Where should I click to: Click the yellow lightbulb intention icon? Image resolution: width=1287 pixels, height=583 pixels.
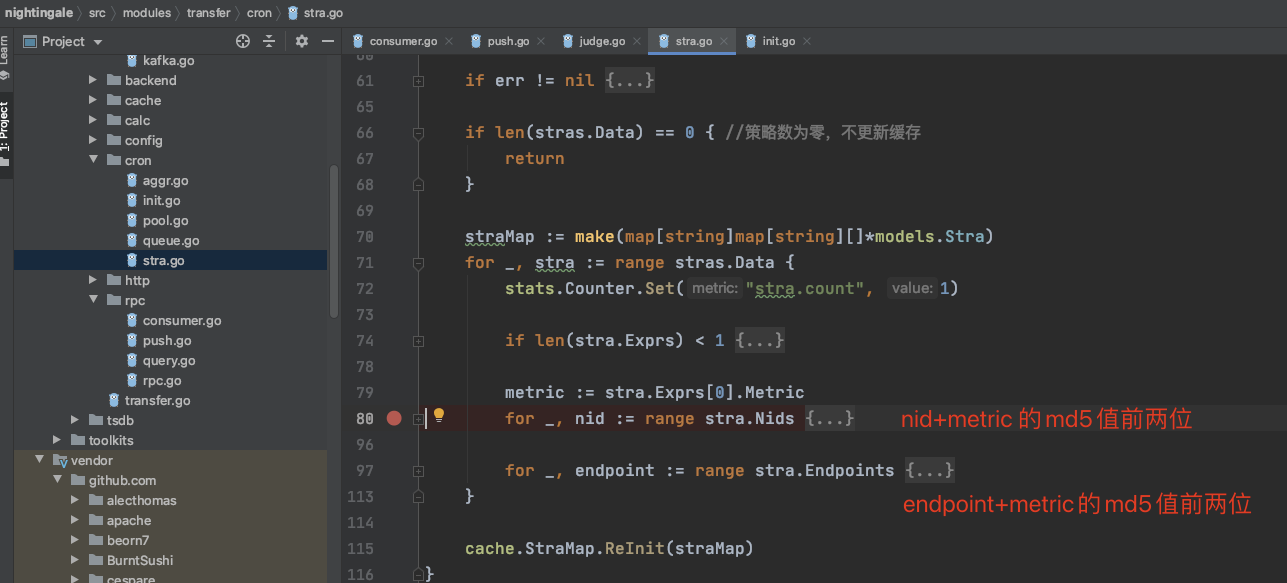tap(438, 416)
